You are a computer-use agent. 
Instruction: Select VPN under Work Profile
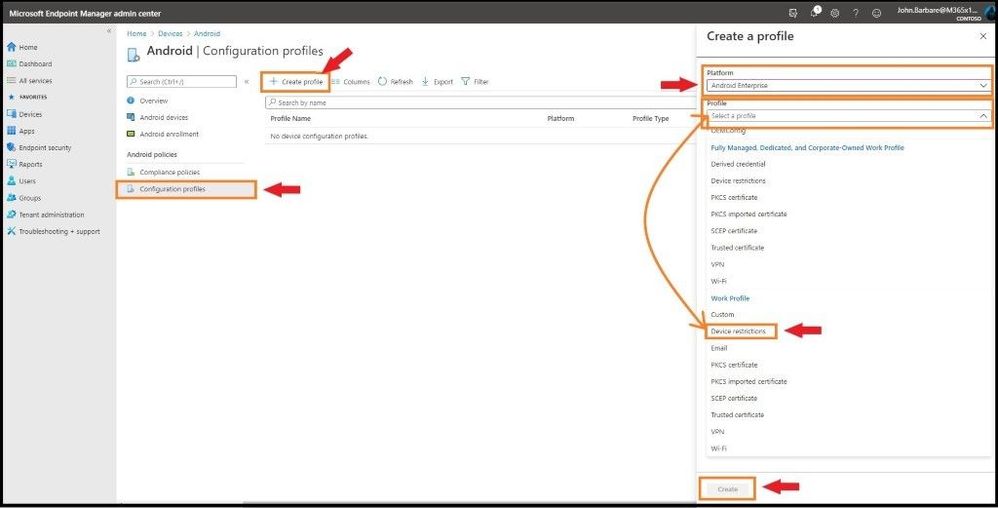point(717,432)
